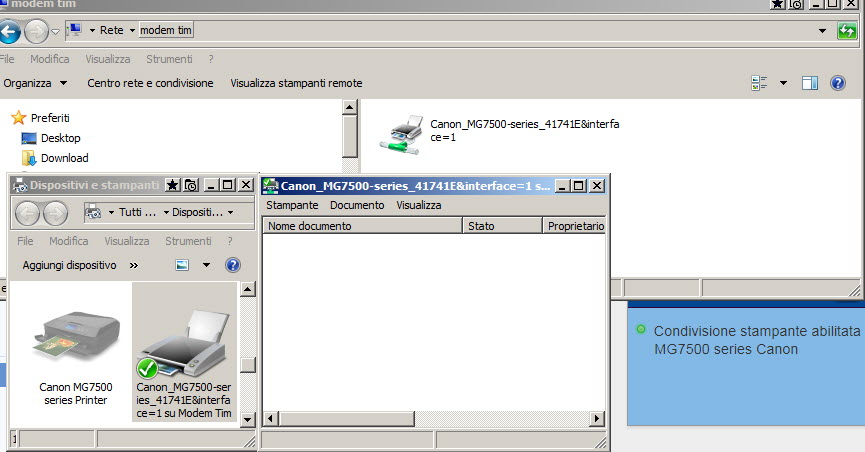Image resolution: width=865 pixels, height=452 pixels.
Task: Click Aggiungi dispositivo
Action: pyautogui.click(x=70, y=265)
